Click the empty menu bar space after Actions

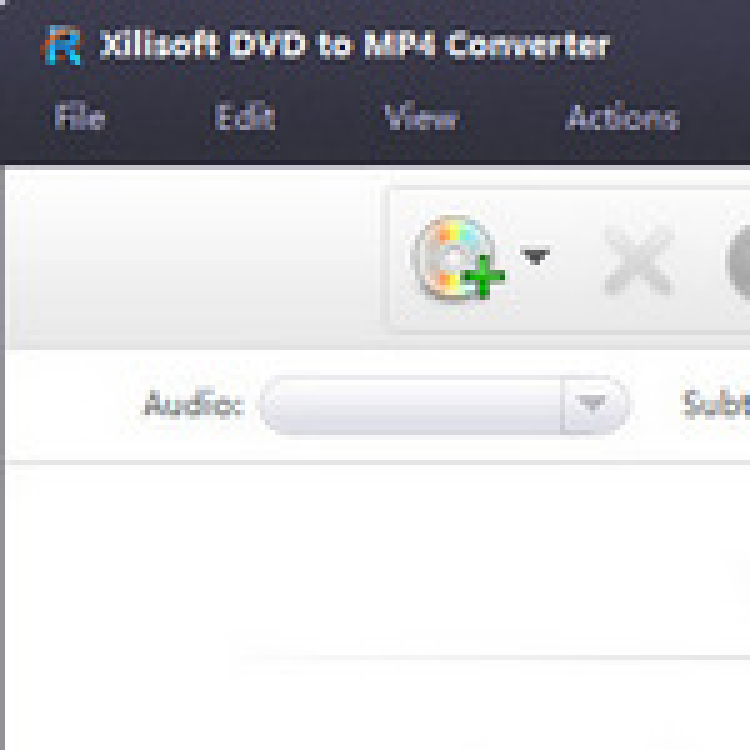click(717, 117)
